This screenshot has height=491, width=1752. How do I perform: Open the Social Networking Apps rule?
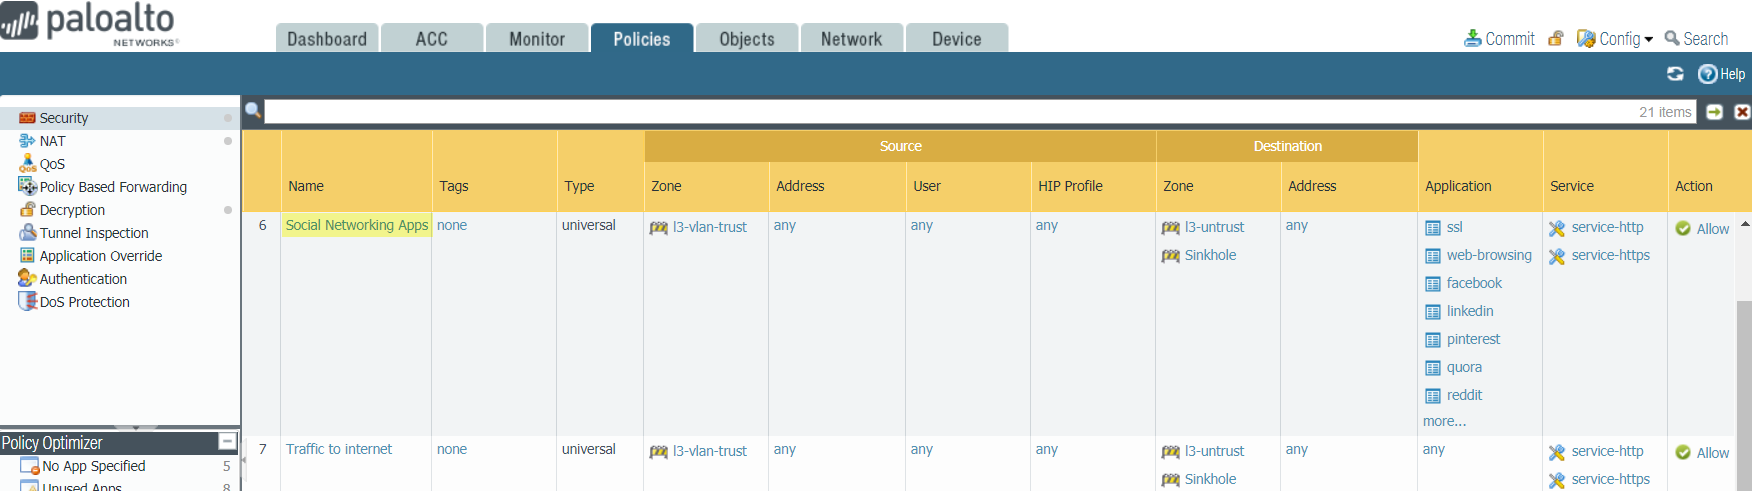(x=356, y=225)
